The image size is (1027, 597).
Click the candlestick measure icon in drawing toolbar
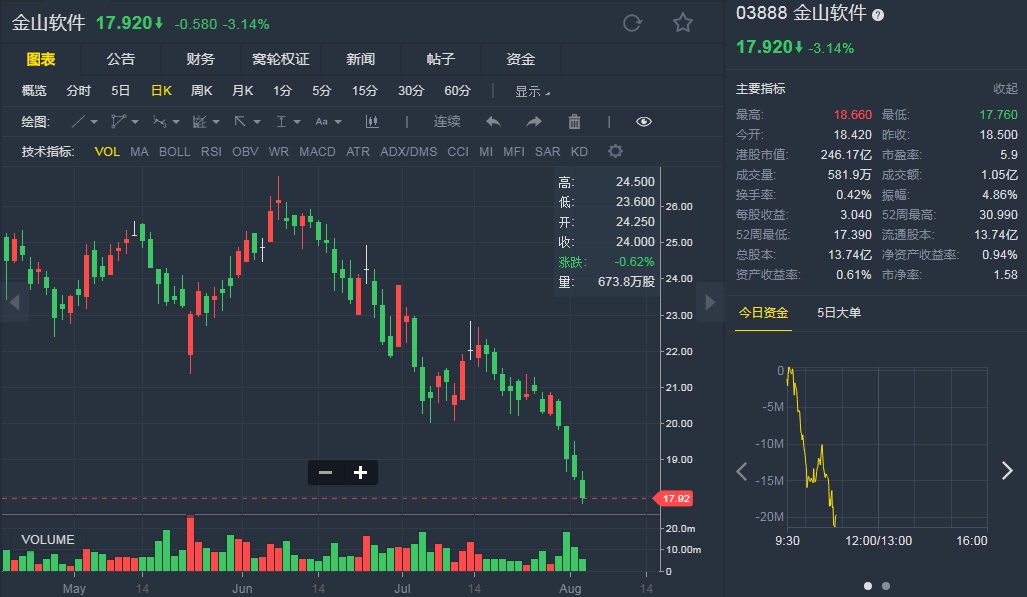pos(373,122)
